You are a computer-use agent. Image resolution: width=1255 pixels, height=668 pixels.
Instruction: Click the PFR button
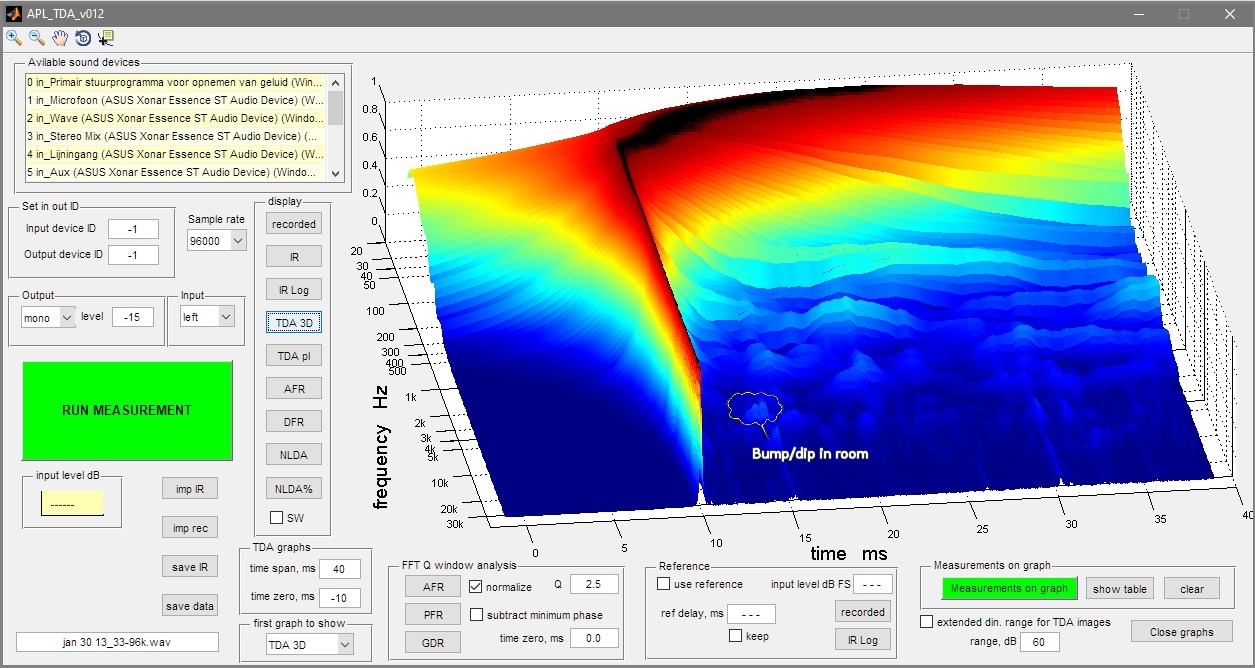[433, 614]
